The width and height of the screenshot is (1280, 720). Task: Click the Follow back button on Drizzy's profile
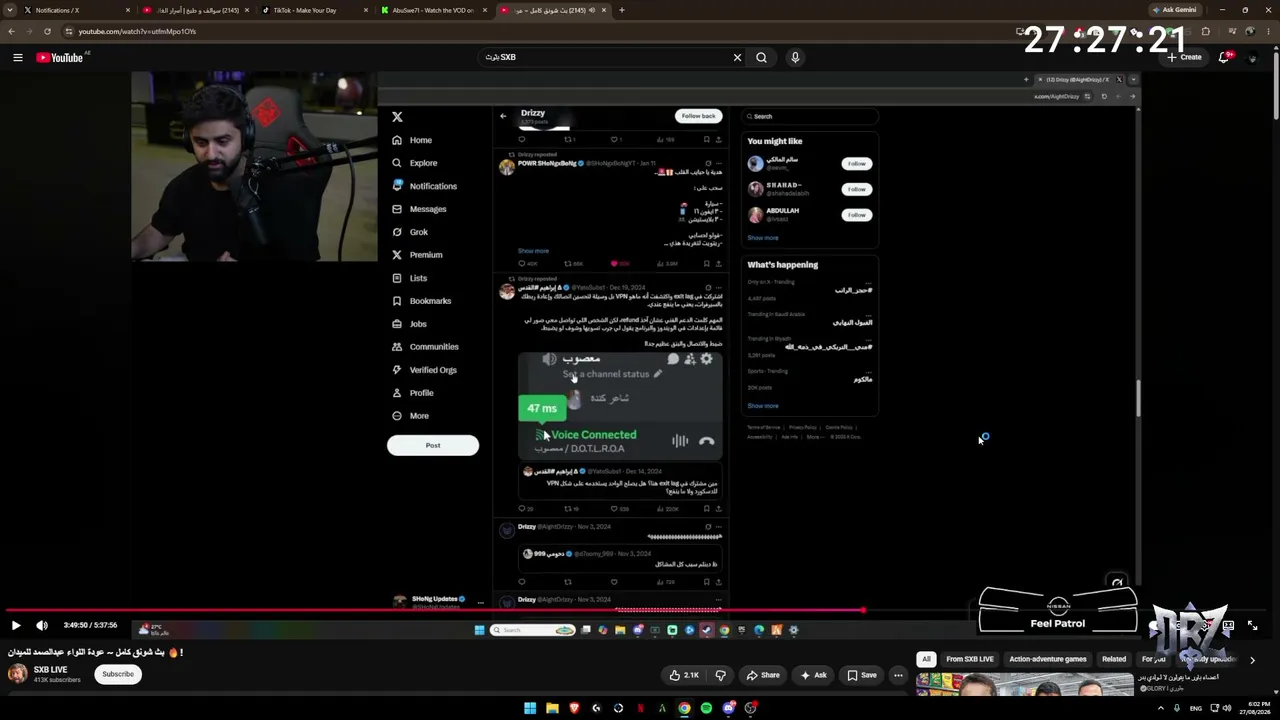pyautogui.click(x=698, y=116)
